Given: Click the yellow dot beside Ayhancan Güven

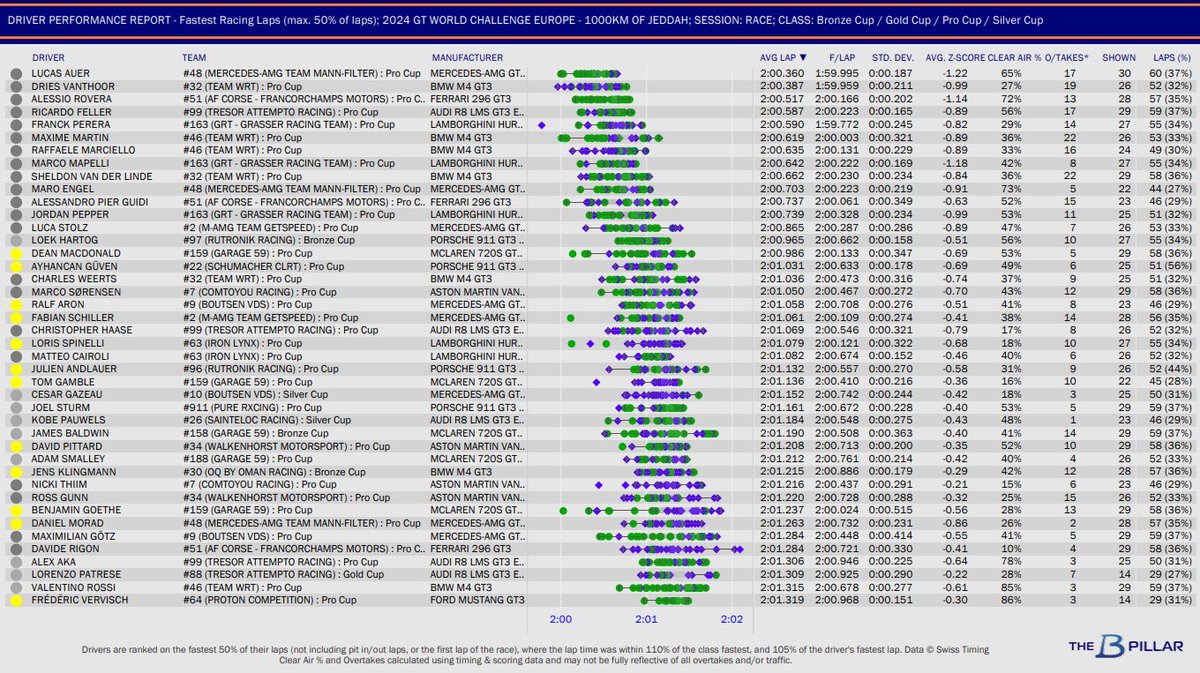Looking at the screenshot, I should click(x=15, y=267).
